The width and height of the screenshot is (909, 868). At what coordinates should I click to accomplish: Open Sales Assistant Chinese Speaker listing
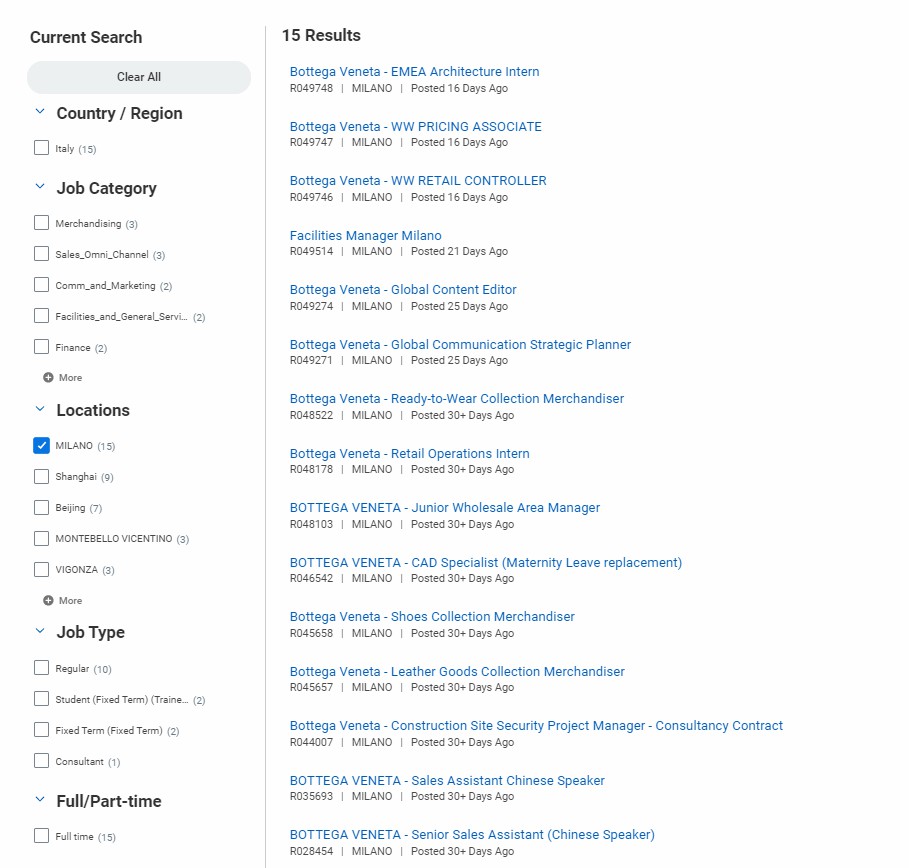[x=447, y=781]
